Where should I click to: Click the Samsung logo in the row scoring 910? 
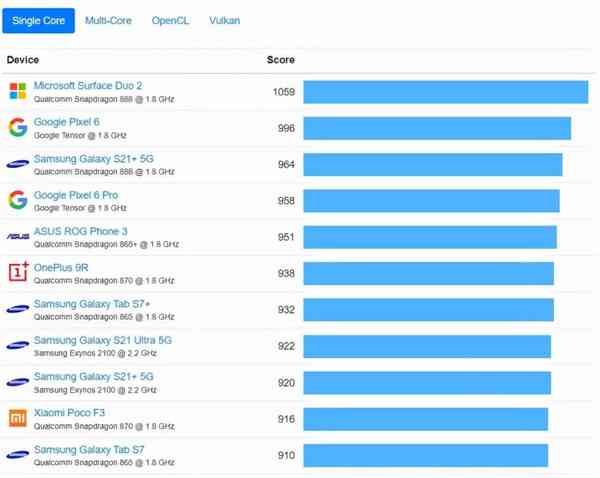[x=18, y=455]
